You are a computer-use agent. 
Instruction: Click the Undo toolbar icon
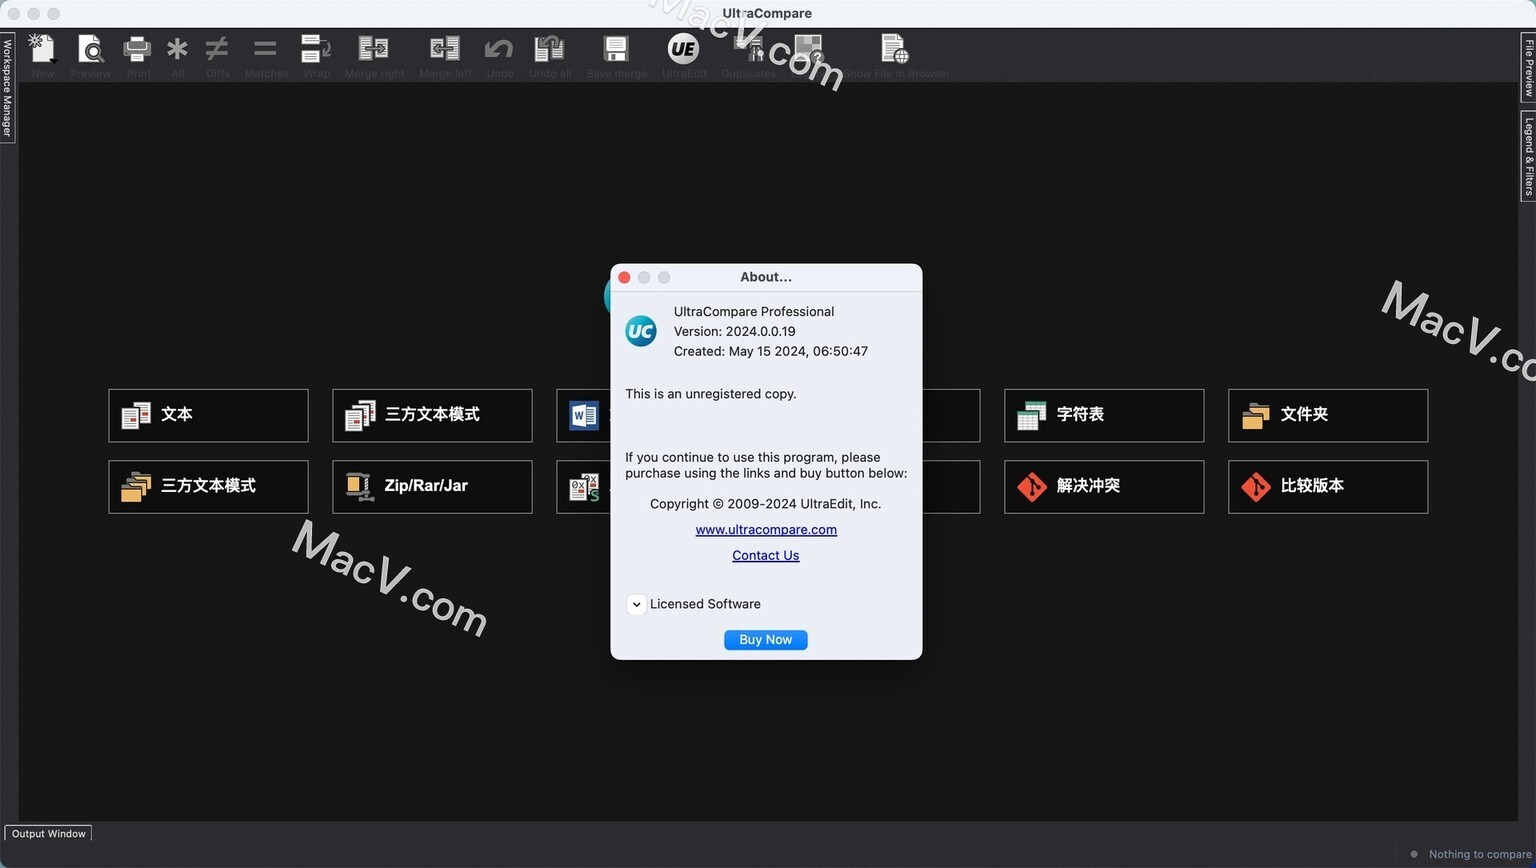tap(499, 48)
